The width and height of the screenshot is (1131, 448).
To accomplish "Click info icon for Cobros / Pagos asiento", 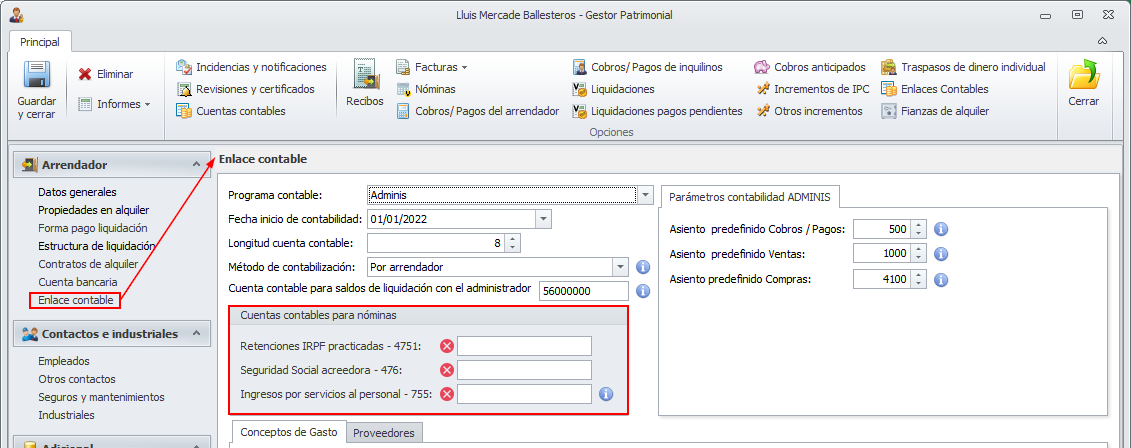I will (941, 229).
